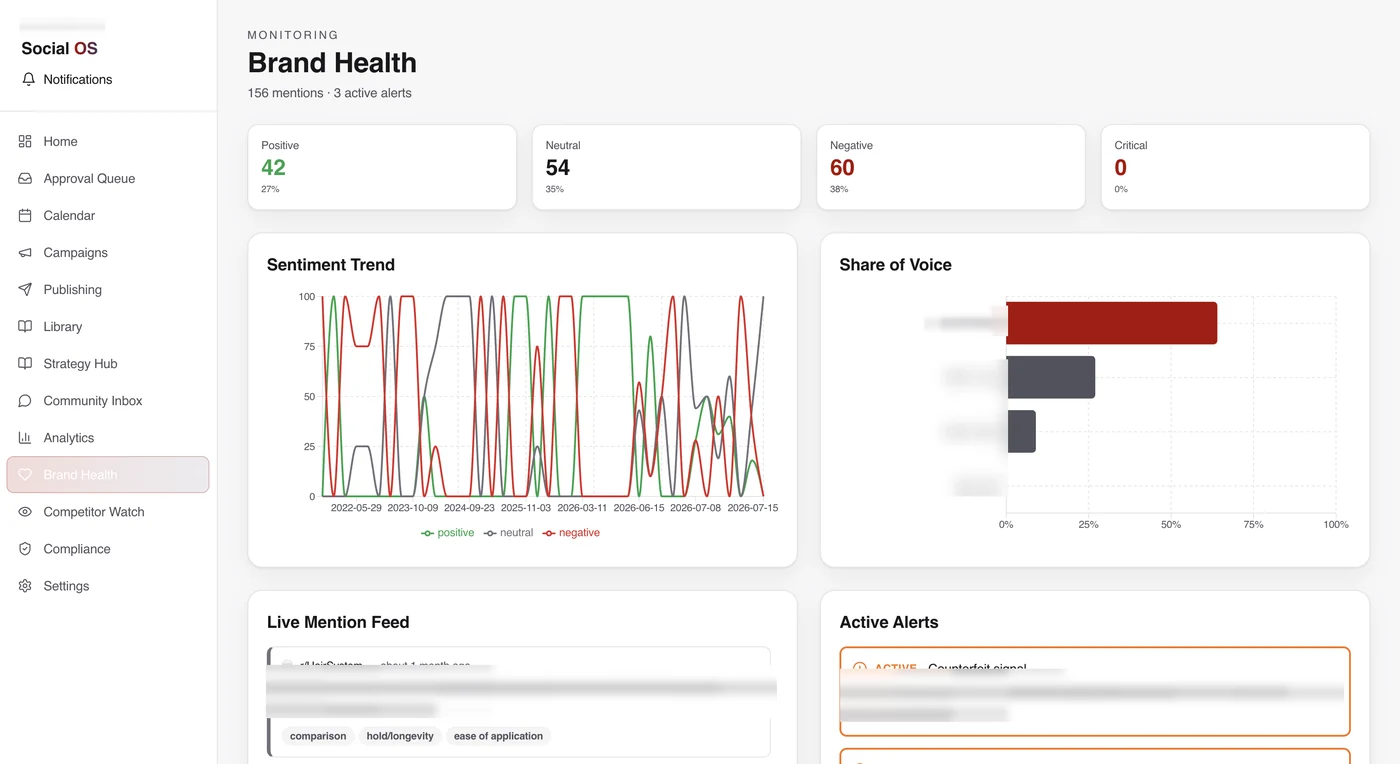Click the gray neutral legend entry
Screen dimensions: 1400x764
[508, 533]
